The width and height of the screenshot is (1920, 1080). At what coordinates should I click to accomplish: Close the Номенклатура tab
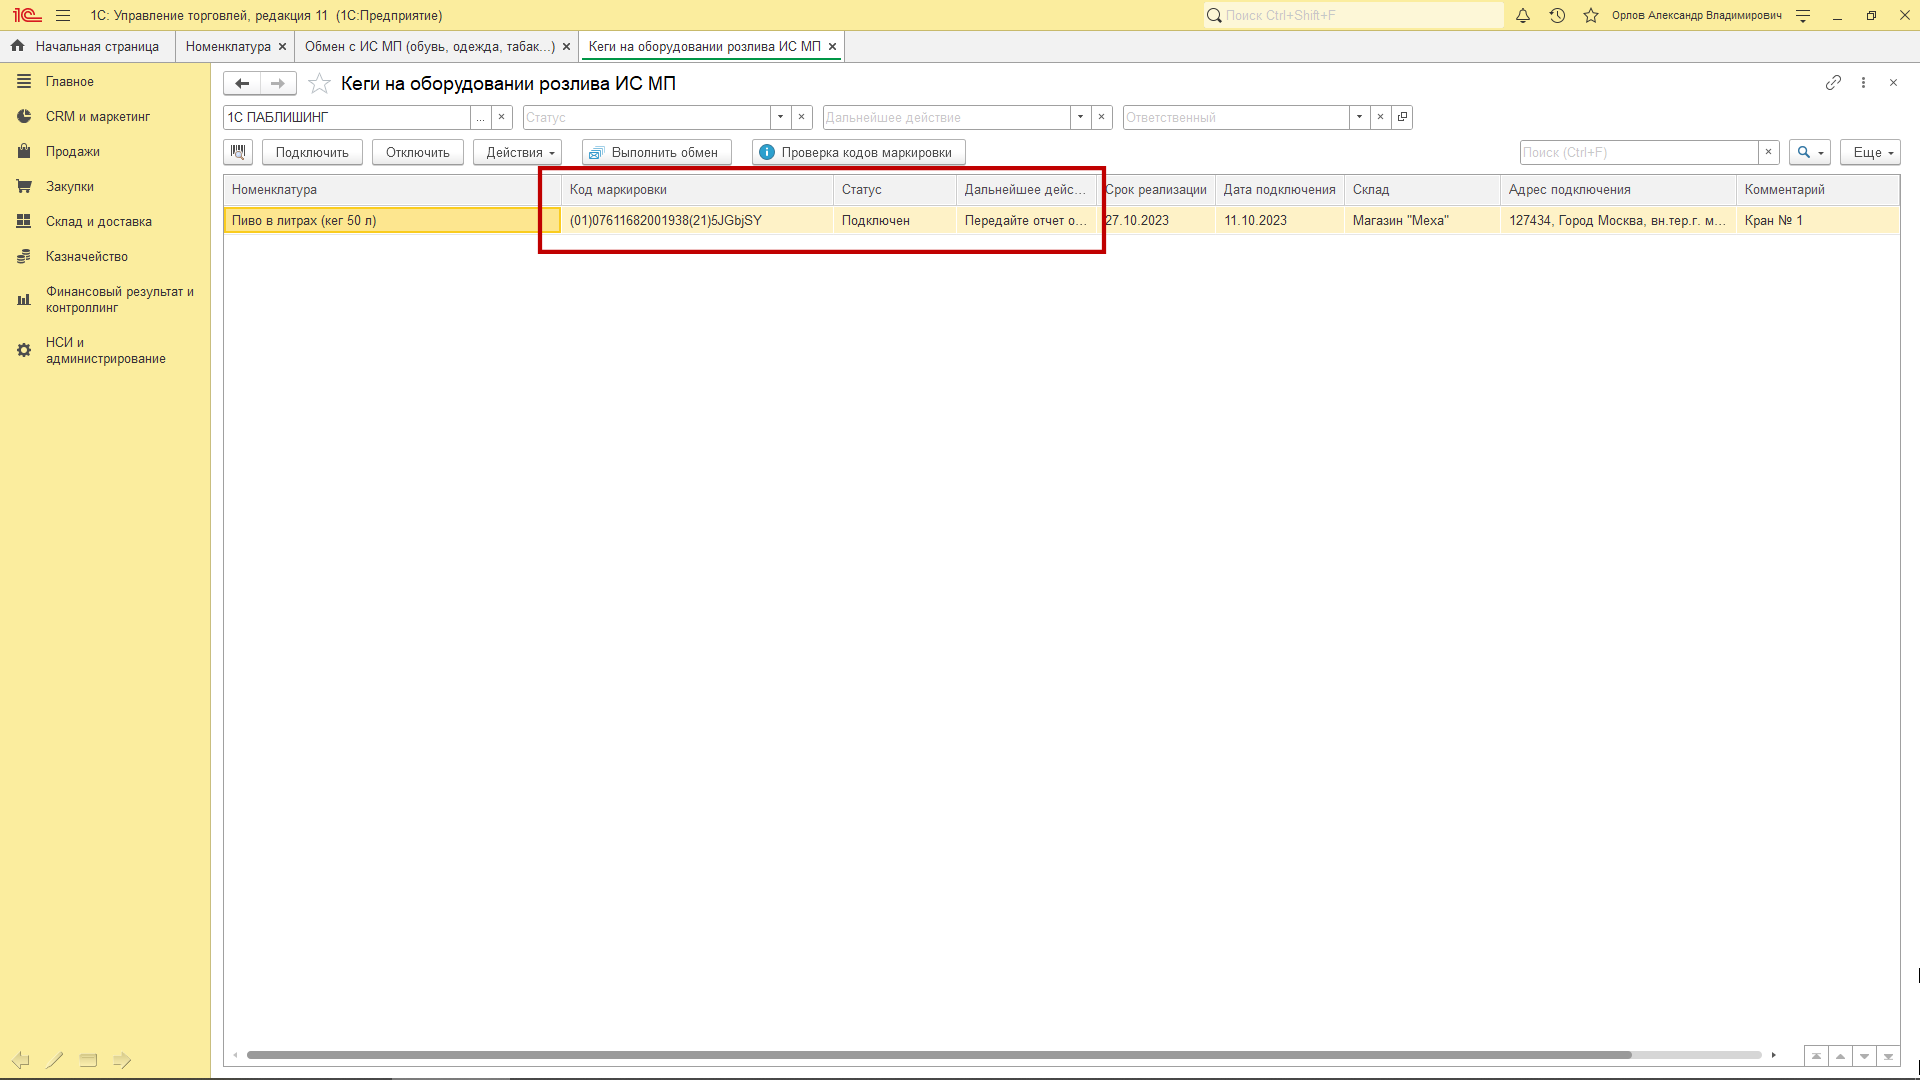click(x=282, y=46)
